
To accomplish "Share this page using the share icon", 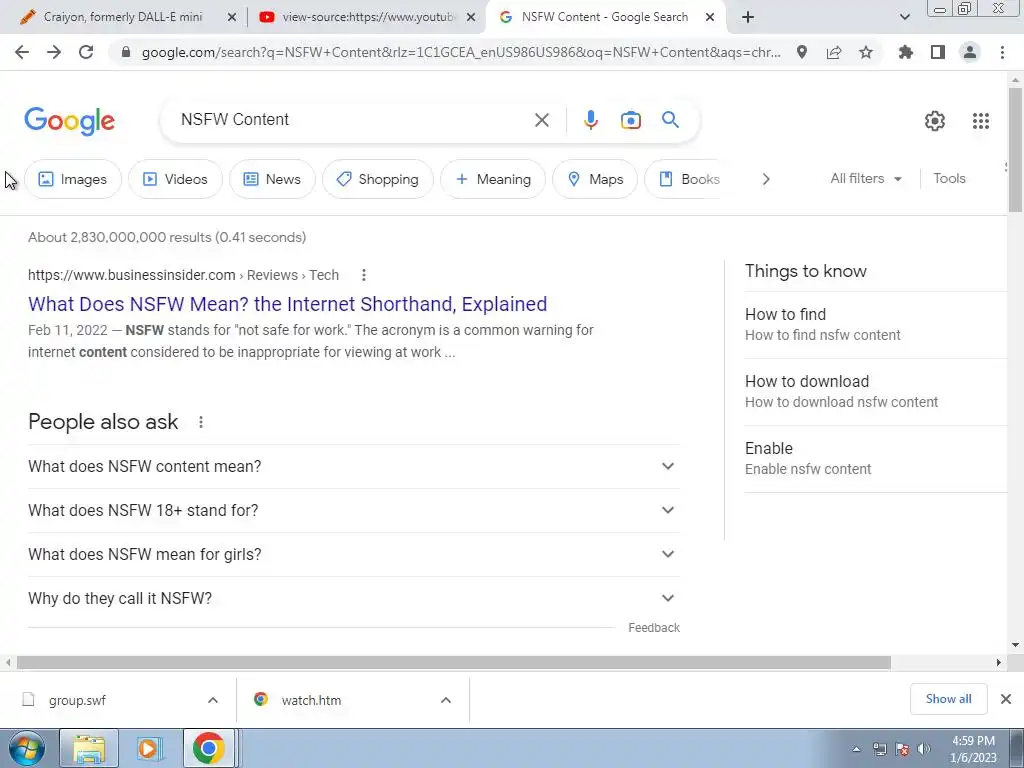I will [834, 52].
